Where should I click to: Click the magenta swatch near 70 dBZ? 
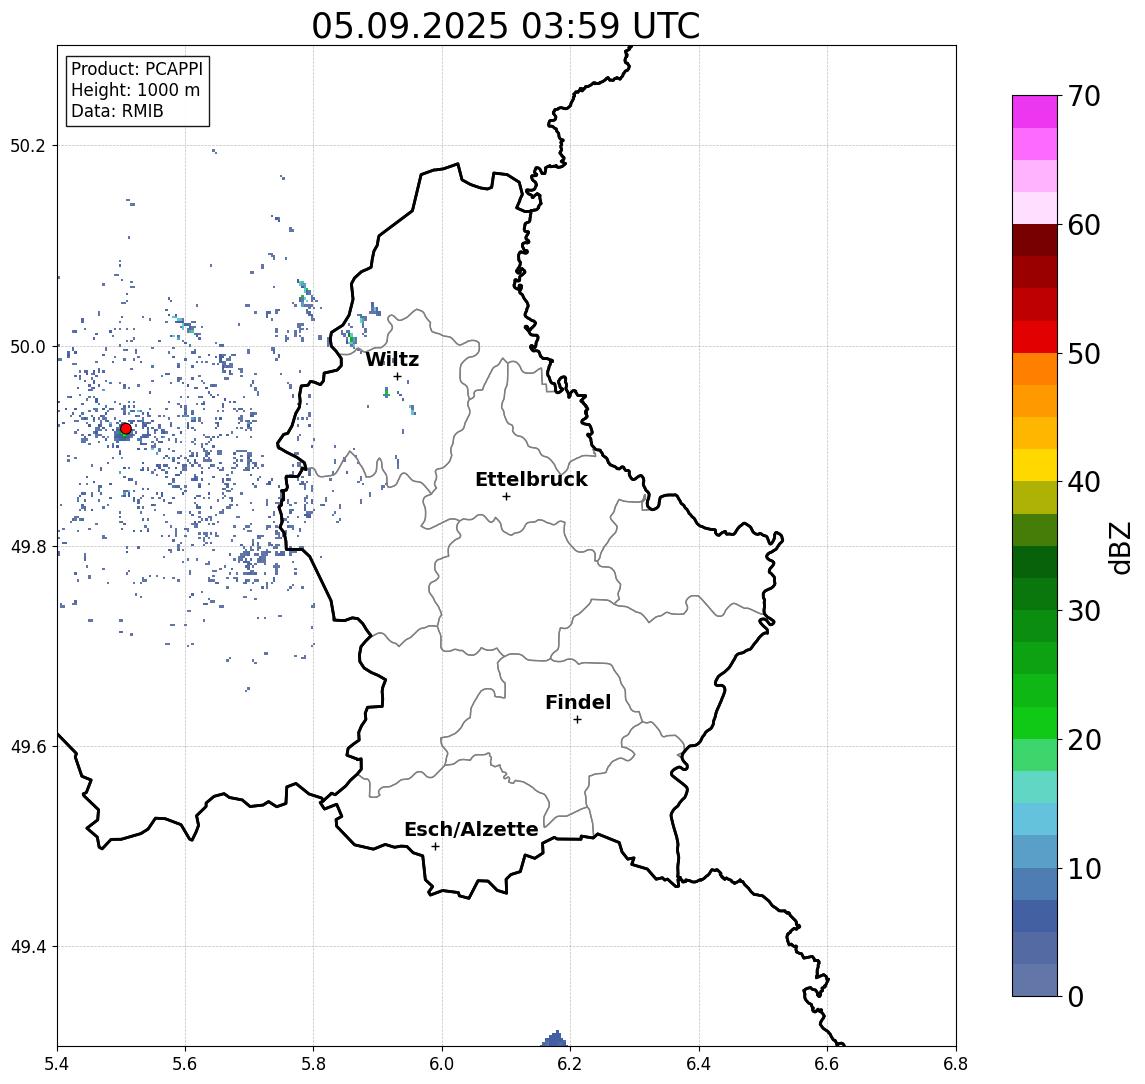coord(1035,112)
